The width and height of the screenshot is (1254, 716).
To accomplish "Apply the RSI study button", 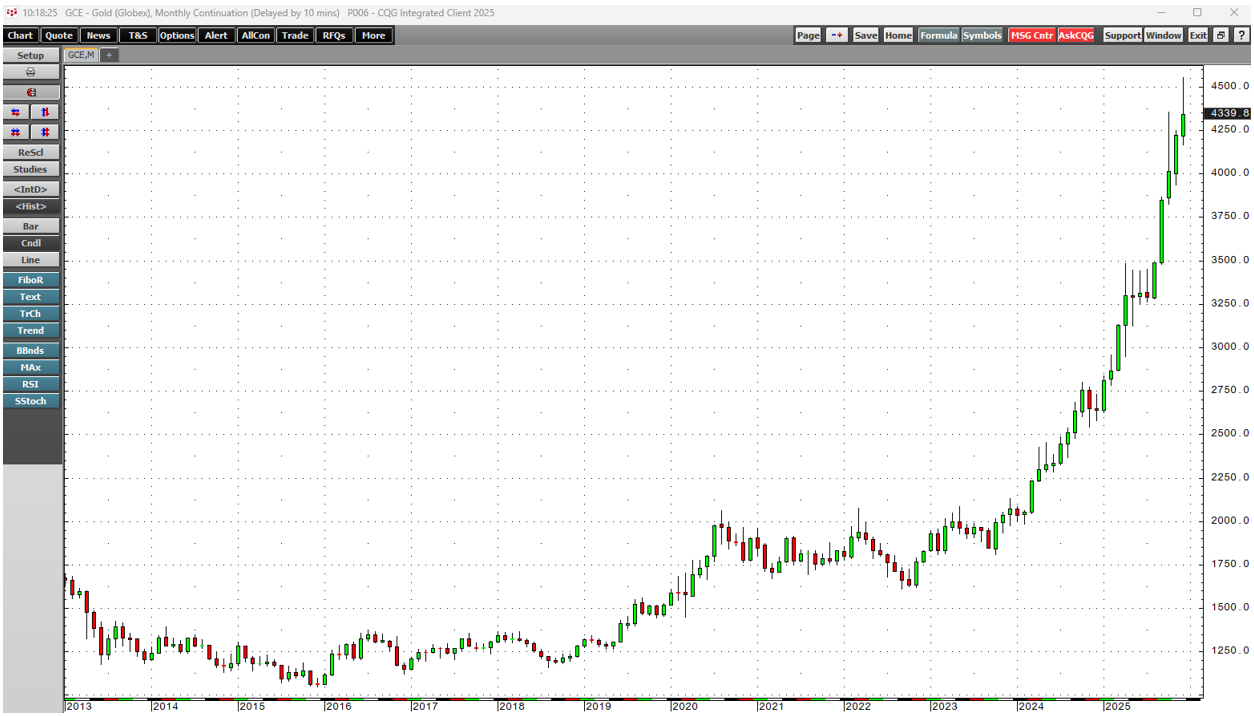I will coord(31,385).
